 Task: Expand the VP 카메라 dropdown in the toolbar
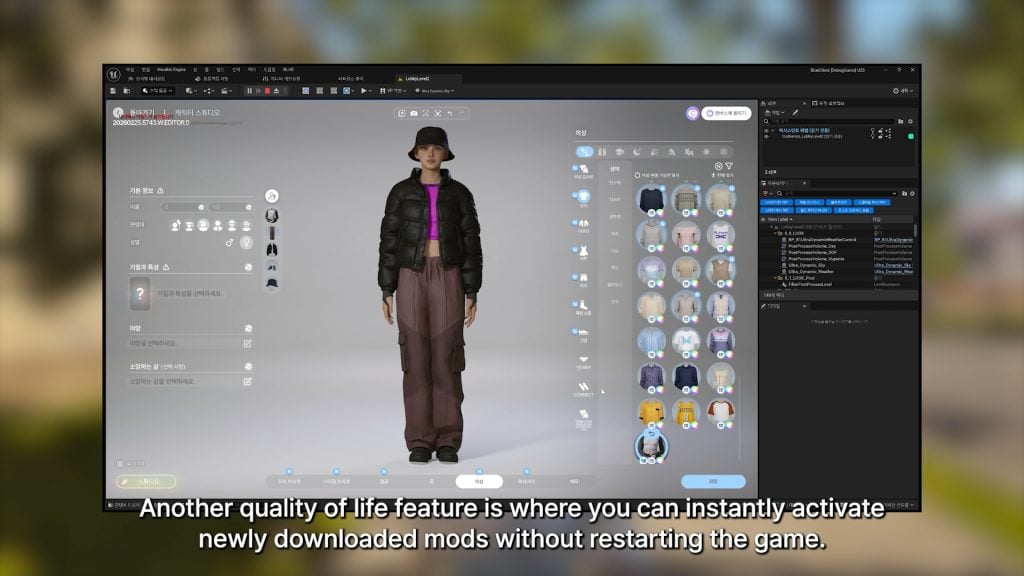point(403,91)
